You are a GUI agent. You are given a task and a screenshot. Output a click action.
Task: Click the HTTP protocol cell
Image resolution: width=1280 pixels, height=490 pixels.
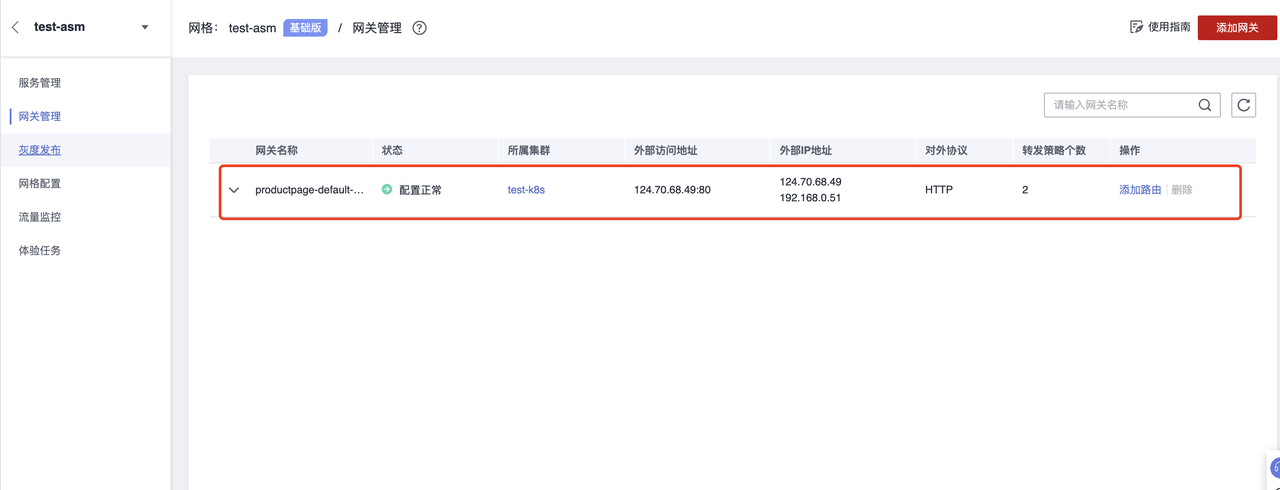pos(939,190)
